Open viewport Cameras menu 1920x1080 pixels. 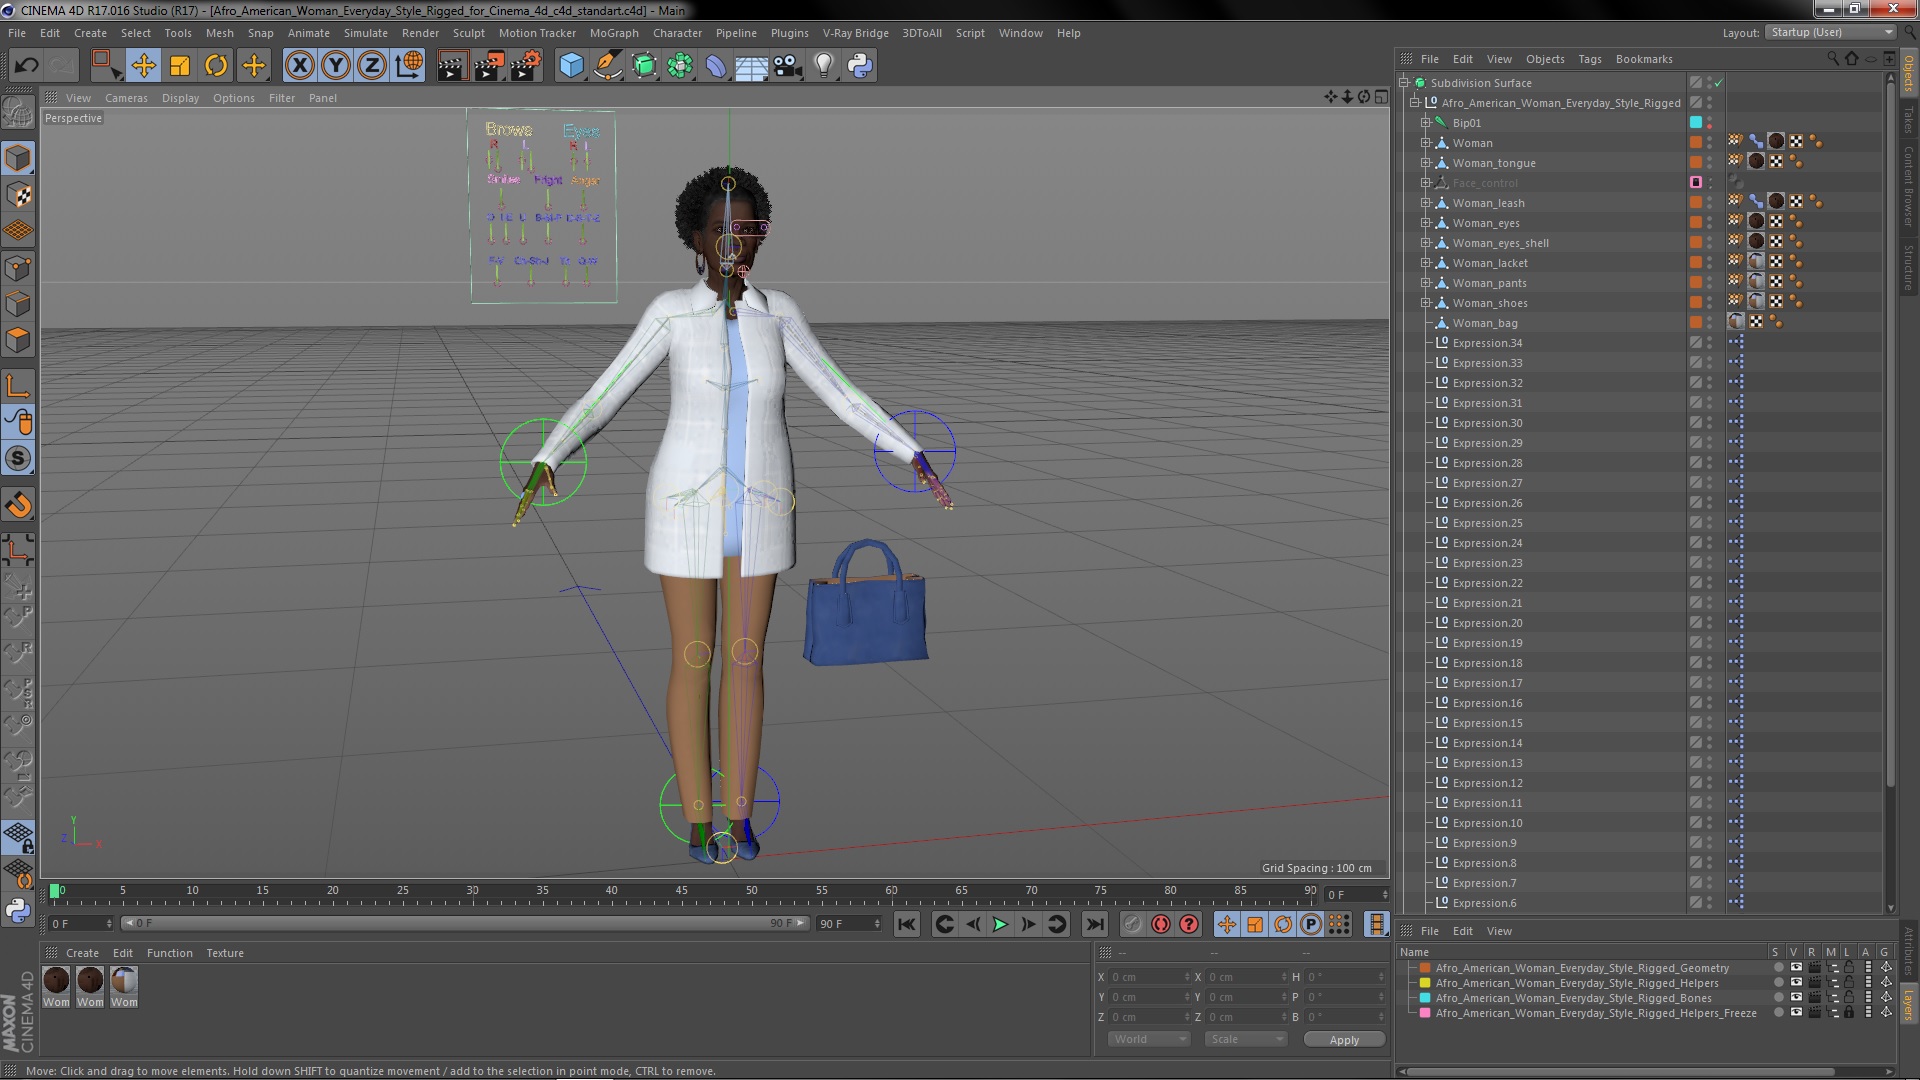coord(126,98)
